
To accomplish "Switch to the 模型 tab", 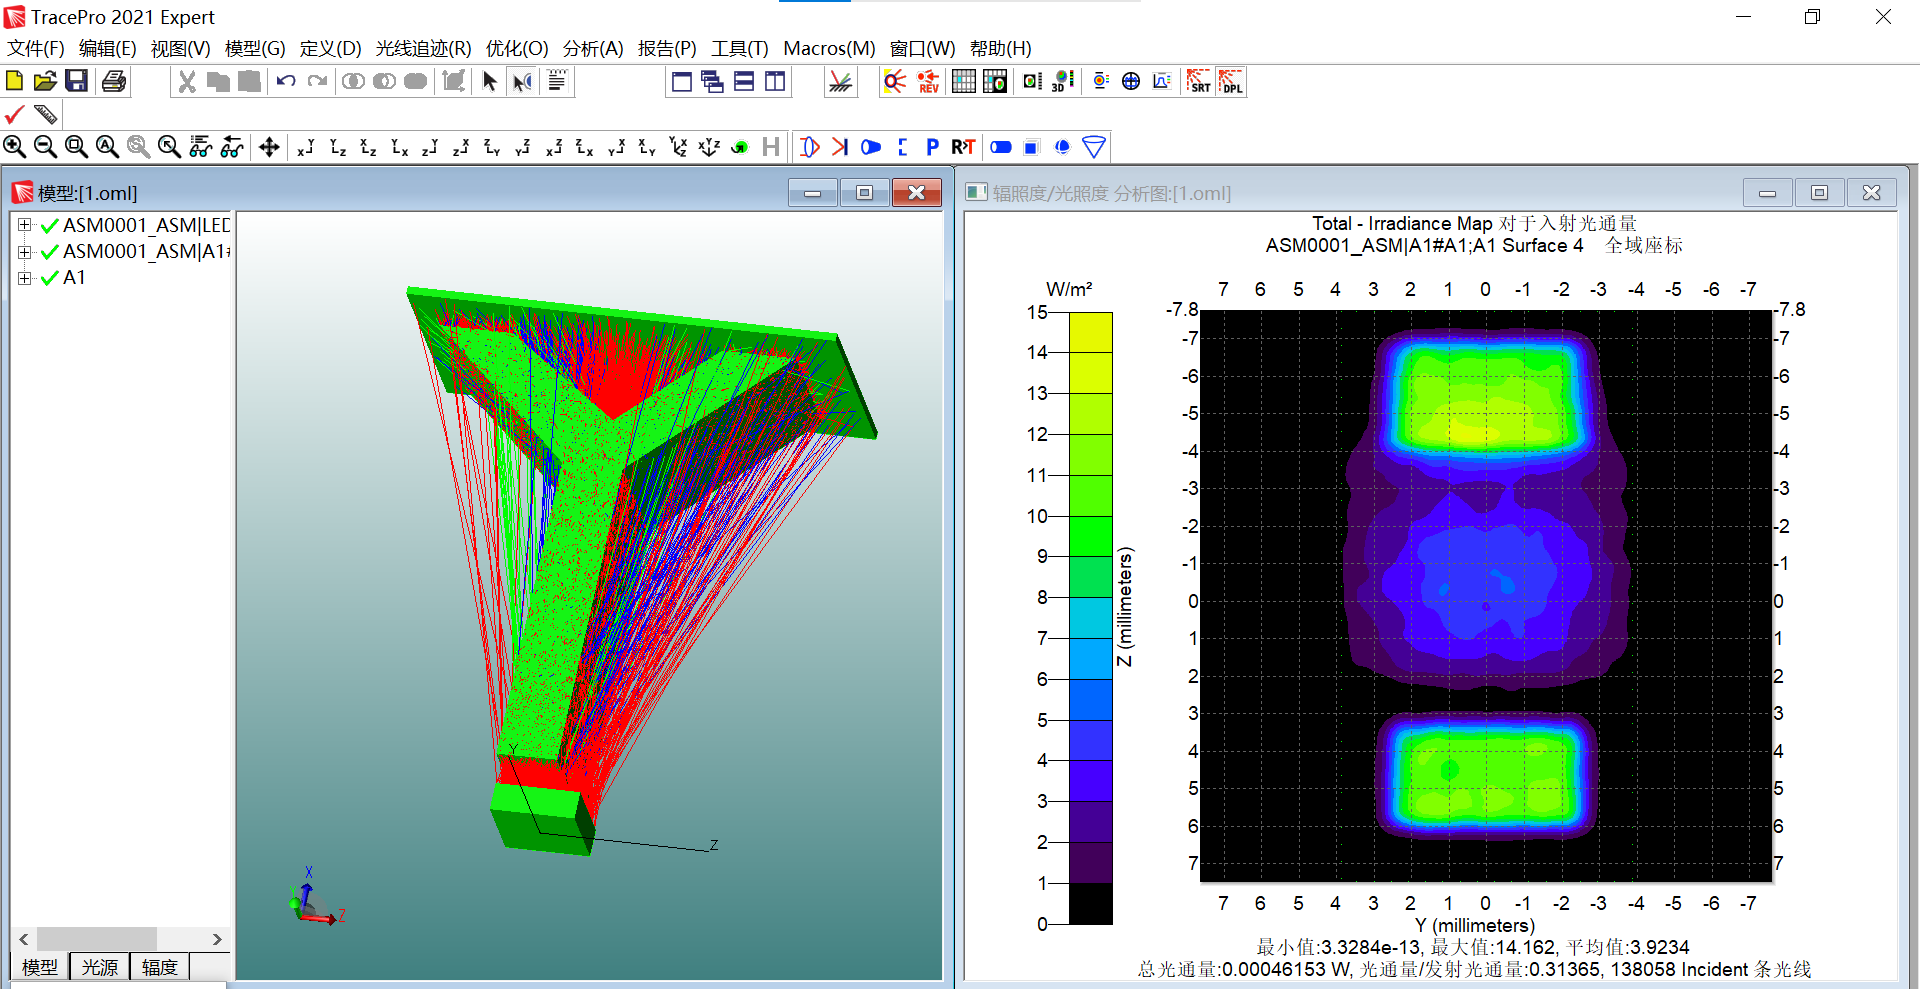I will [x=40, y=967].
